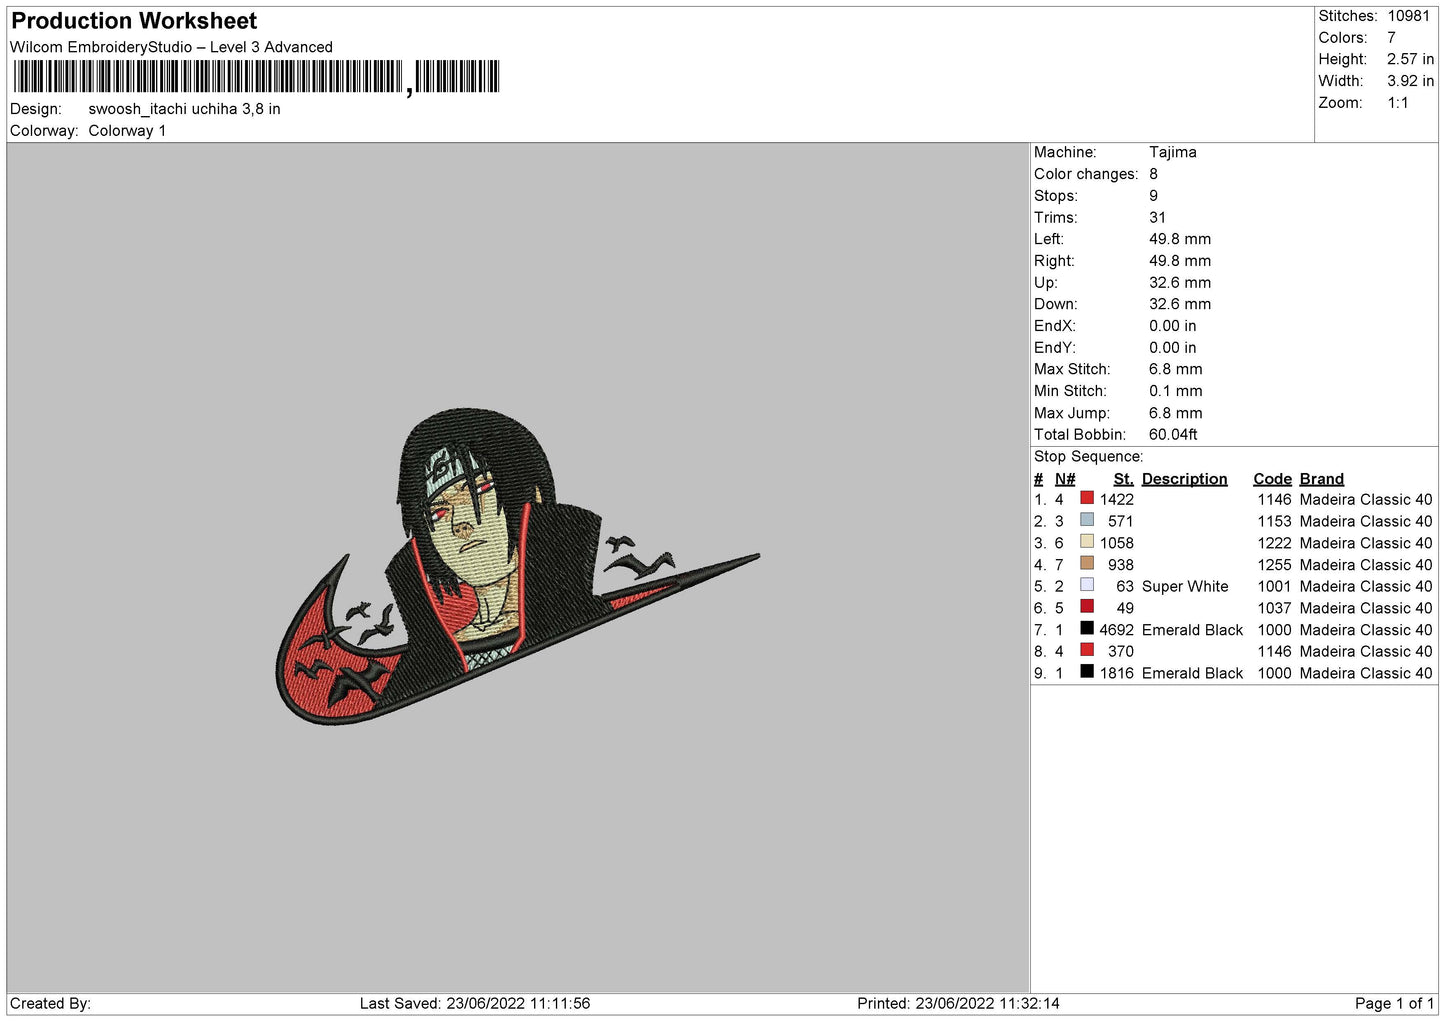Viewport: 1445px width, 1021px height.
Task: Click the barcode under the worksheet title
Action: tap(256, 77)
